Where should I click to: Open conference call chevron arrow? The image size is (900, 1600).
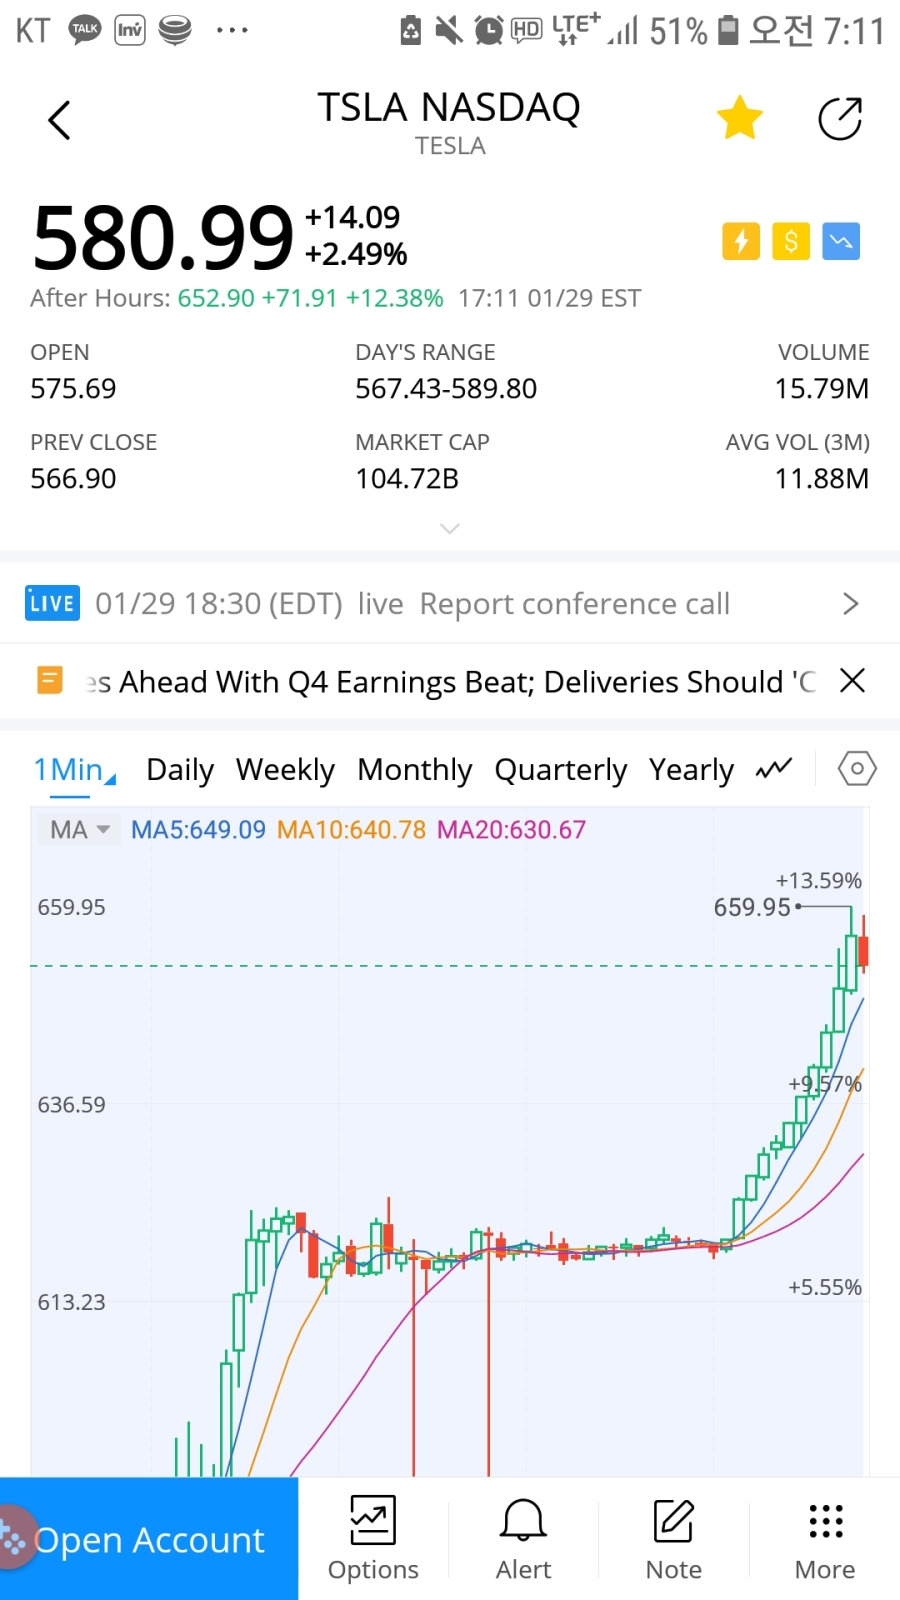[851, 603]
